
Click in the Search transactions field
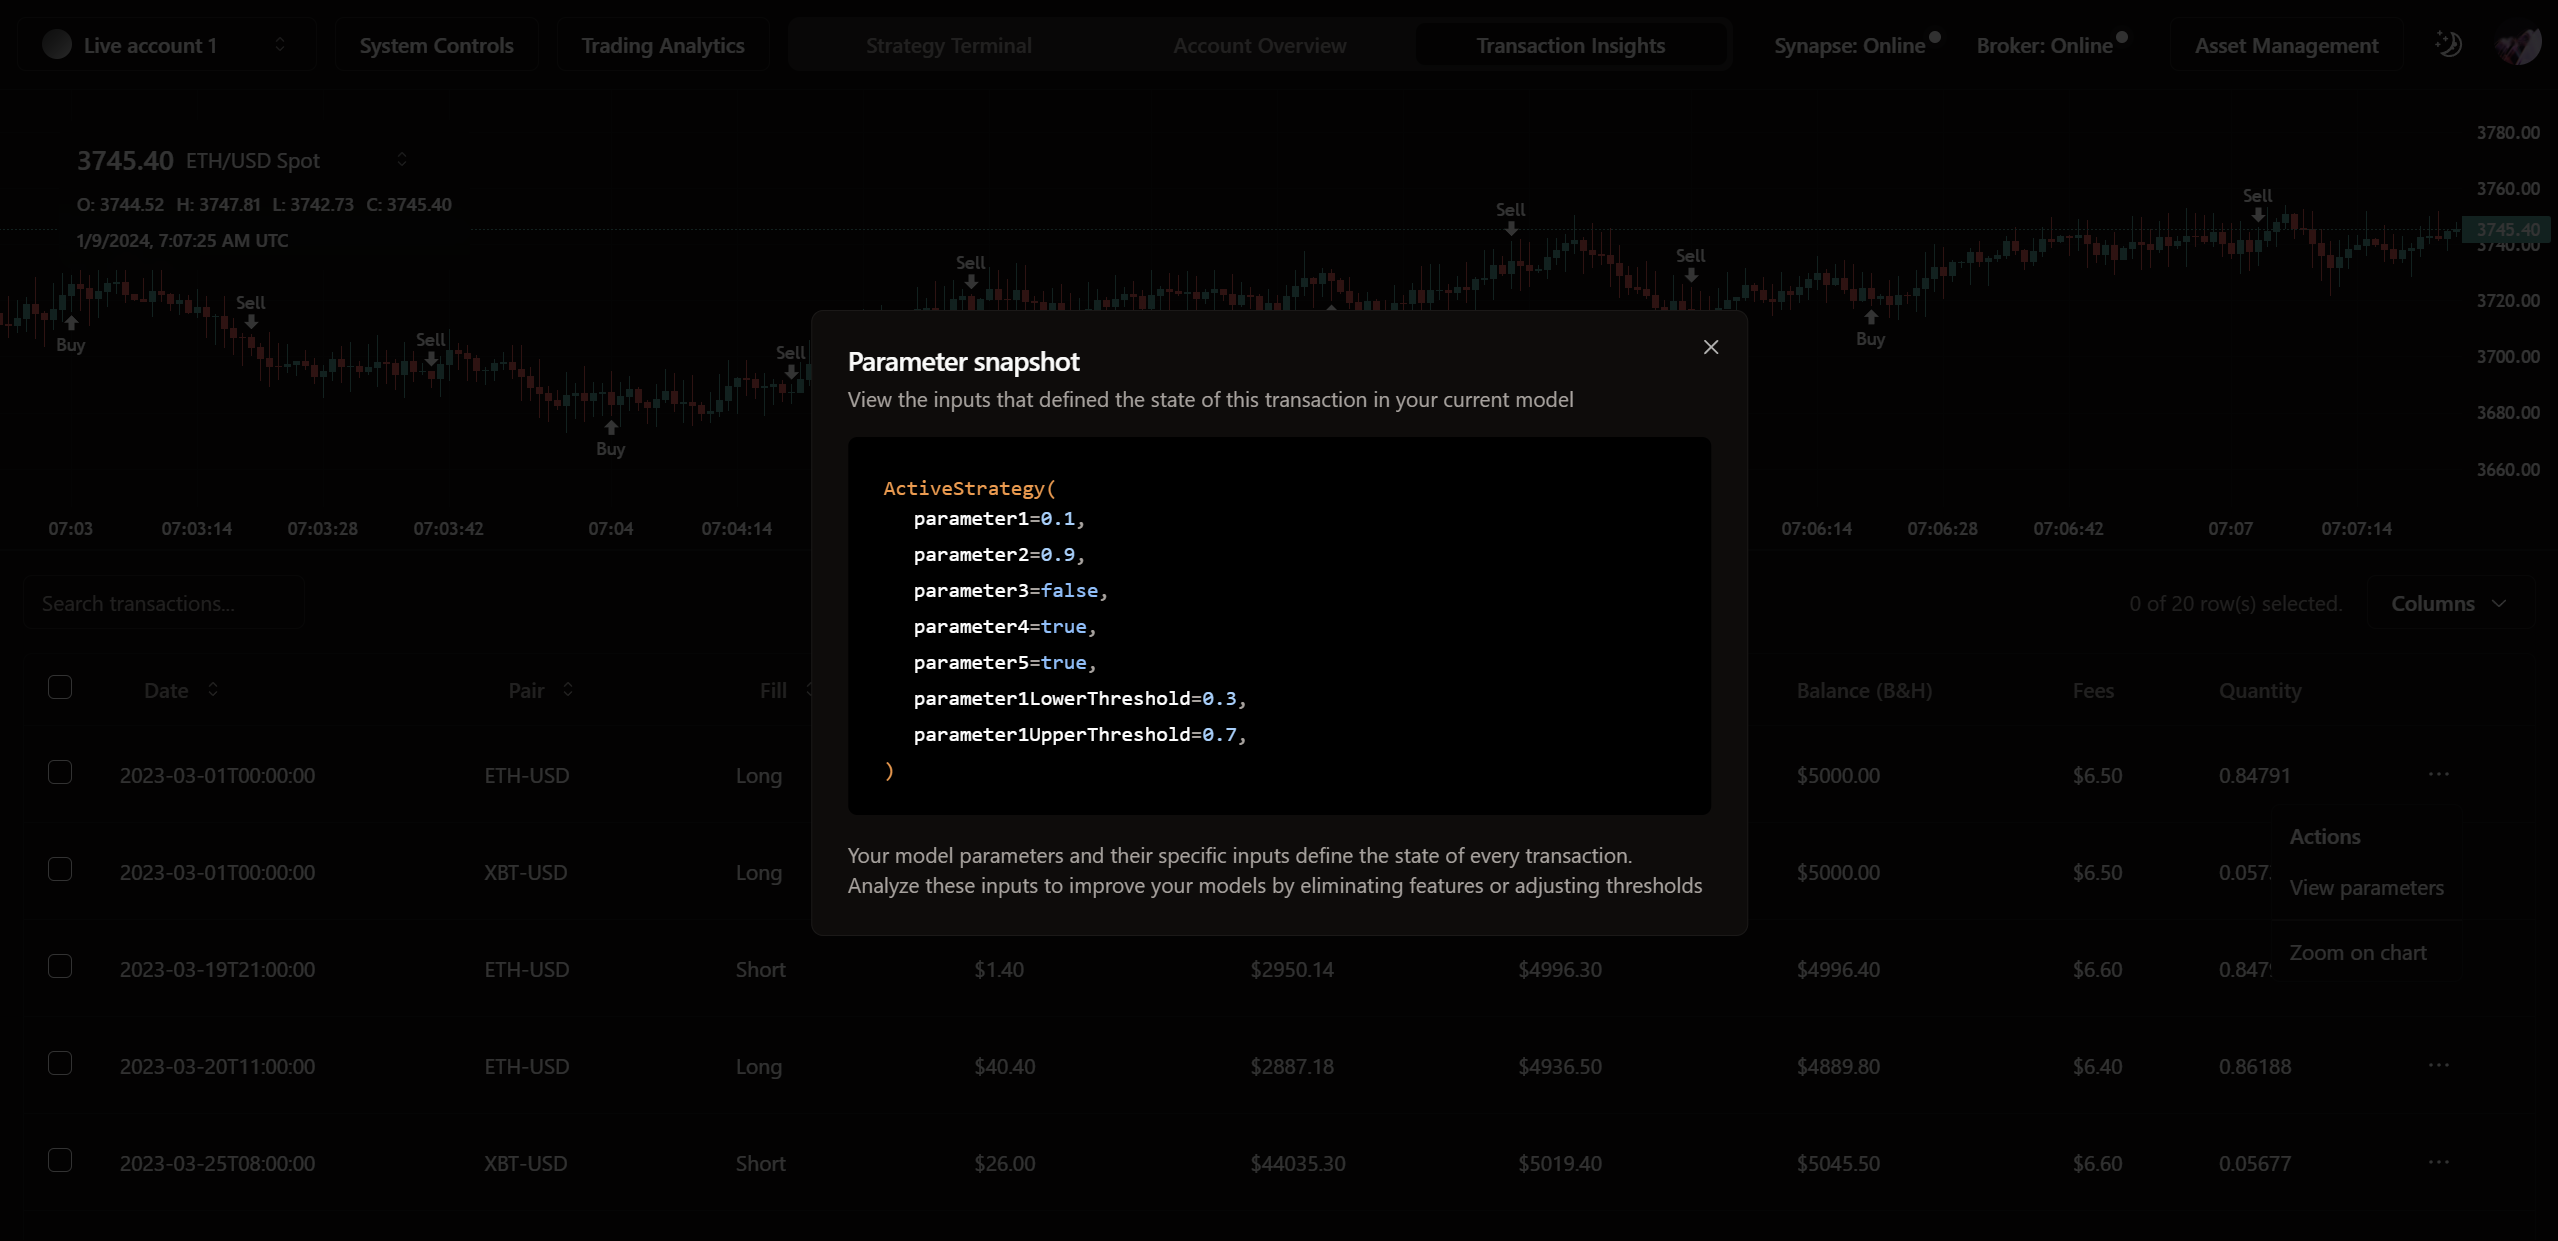click(164, 603)
